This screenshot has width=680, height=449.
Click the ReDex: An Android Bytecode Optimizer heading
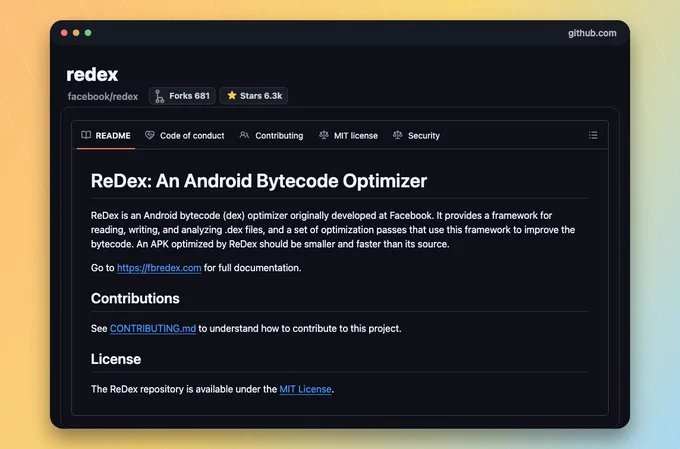(x=259, y=181)
